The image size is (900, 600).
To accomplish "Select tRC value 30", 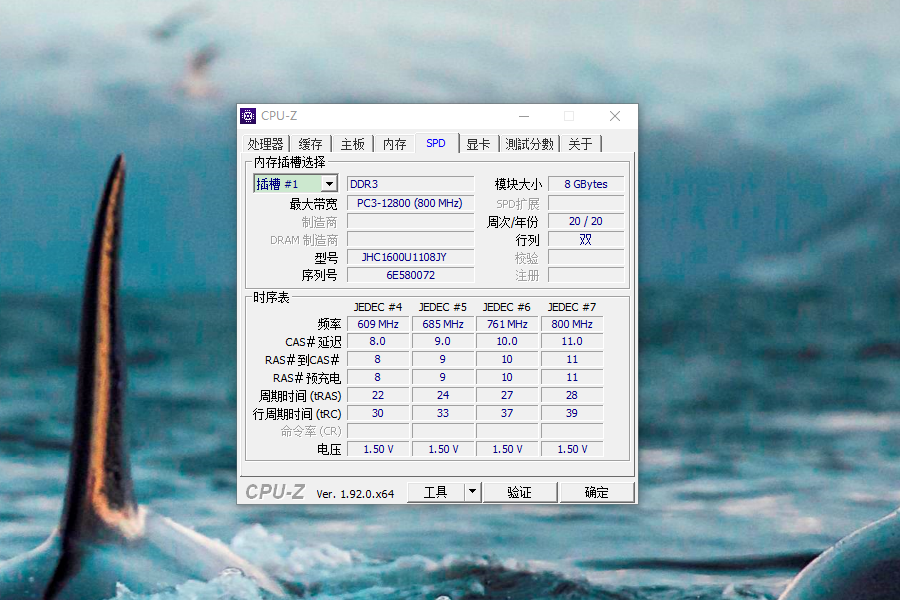I will click(378, 413).
